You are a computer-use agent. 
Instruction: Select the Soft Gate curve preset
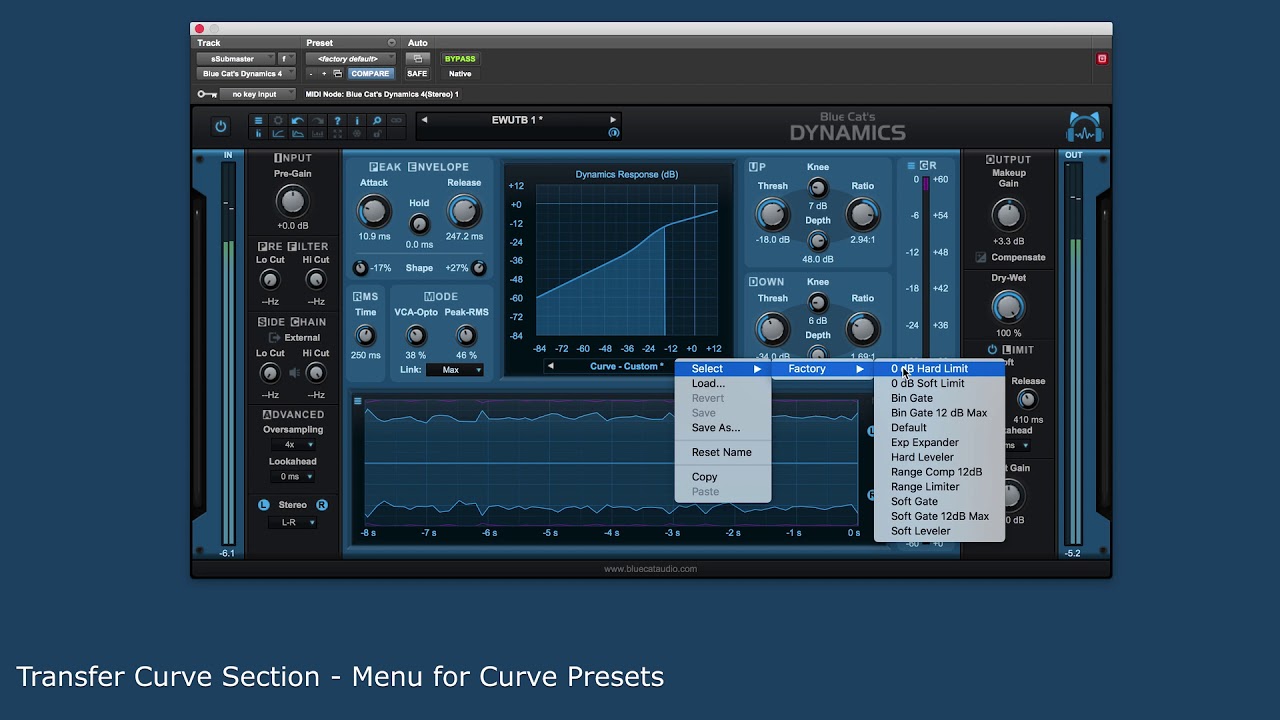point(940,502)
